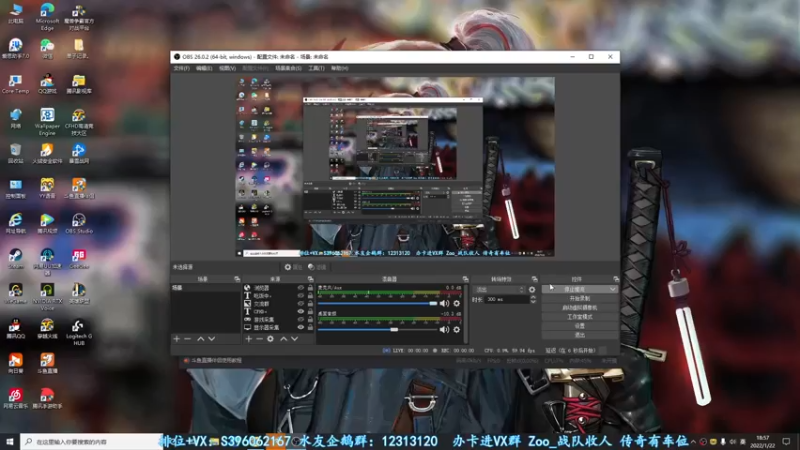The width and height of the screenshot is (800, 450).
Task: Mute the second mixer channel speaker icon
Action: point(444,330)
